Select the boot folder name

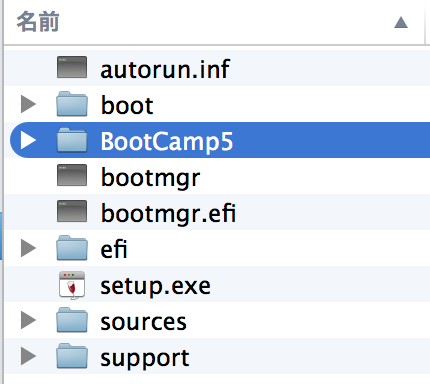127,105
